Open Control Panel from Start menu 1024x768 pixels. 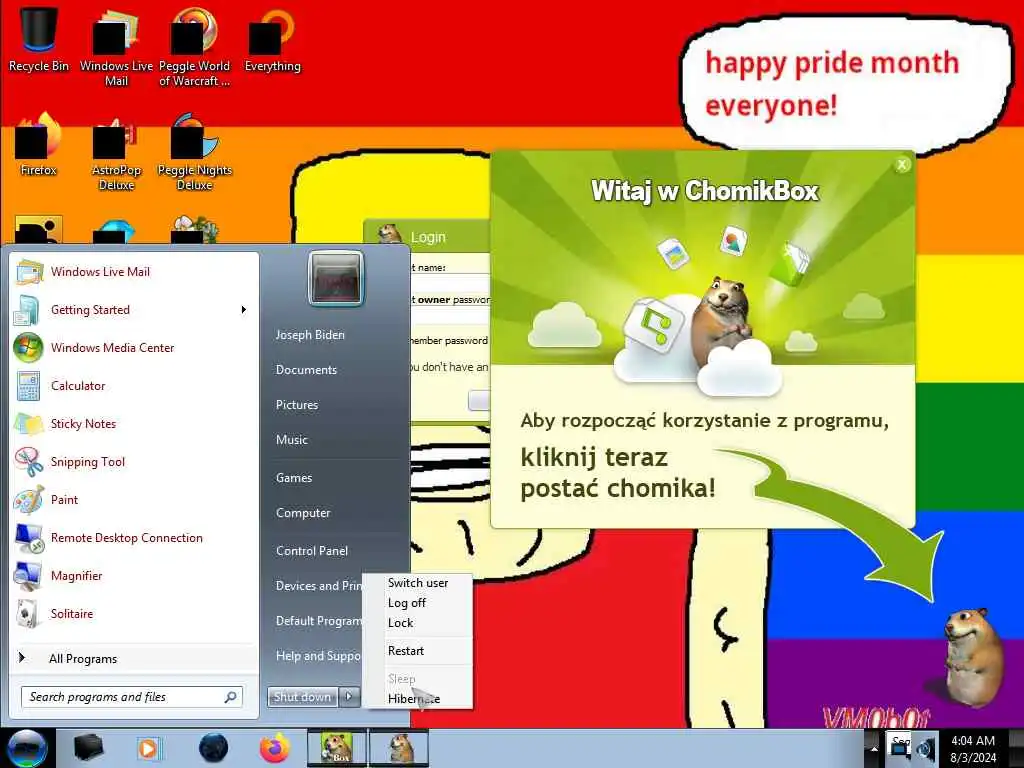(312, 551)
